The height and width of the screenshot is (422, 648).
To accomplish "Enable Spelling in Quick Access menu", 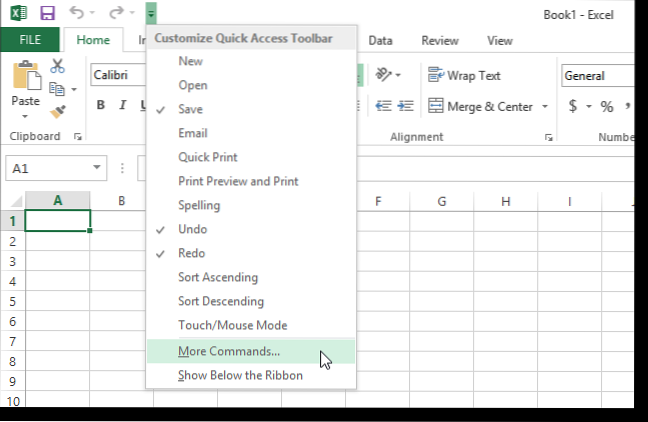I will [x=251, y=205].
